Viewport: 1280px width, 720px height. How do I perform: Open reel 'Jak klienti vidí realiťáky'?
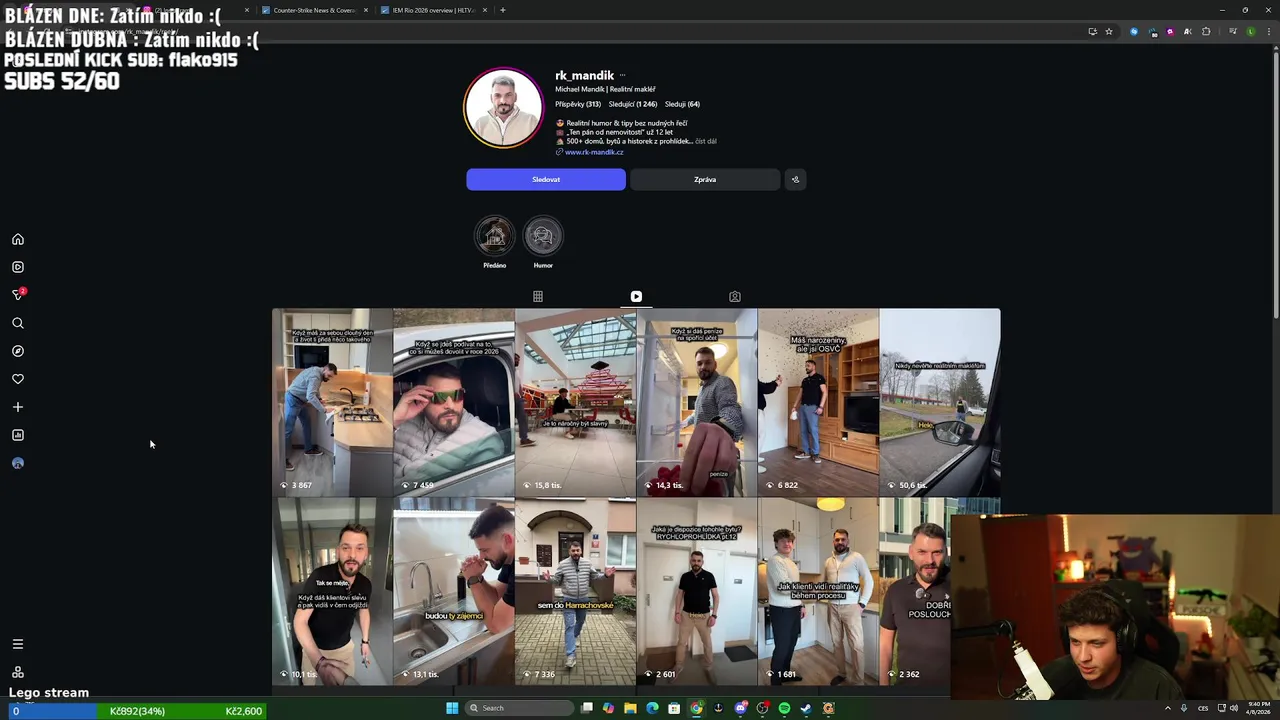tap(818, 591)
